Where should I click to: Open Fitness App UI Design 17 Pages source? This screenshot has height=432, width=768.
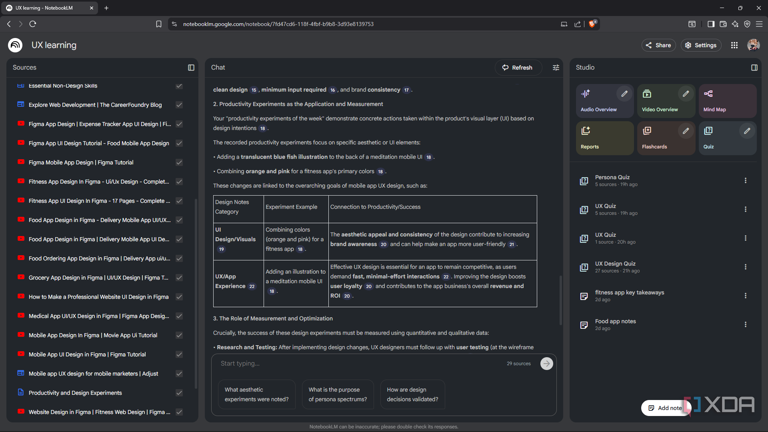click(x=99, y=201)
